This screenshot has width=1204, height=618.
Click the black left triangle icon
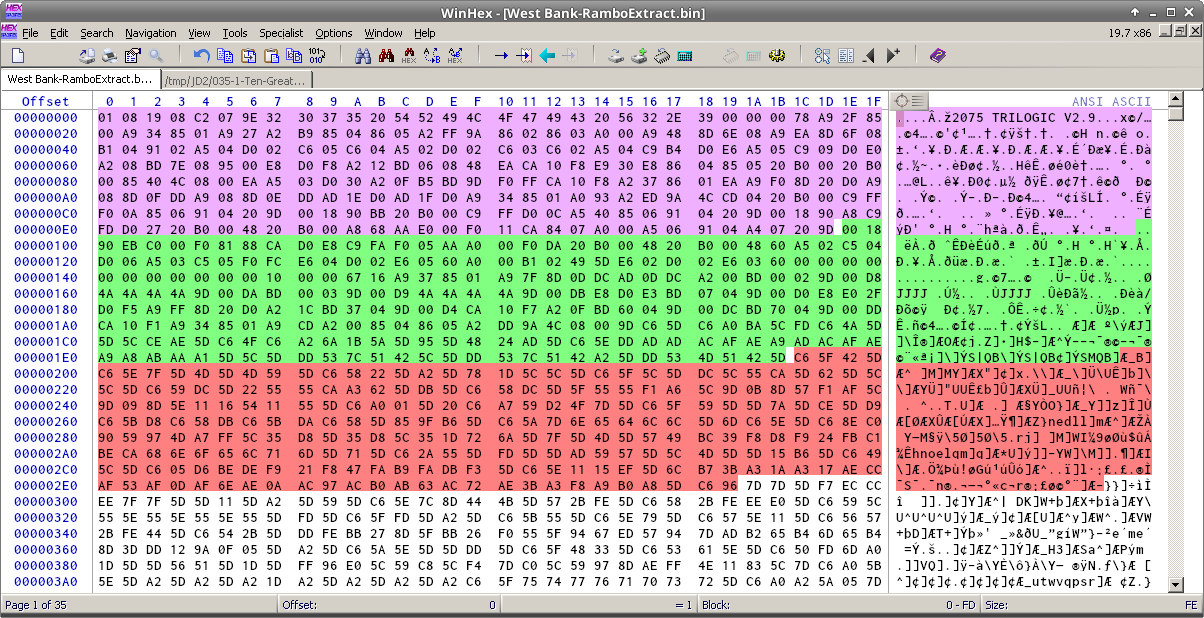point(869,56)
